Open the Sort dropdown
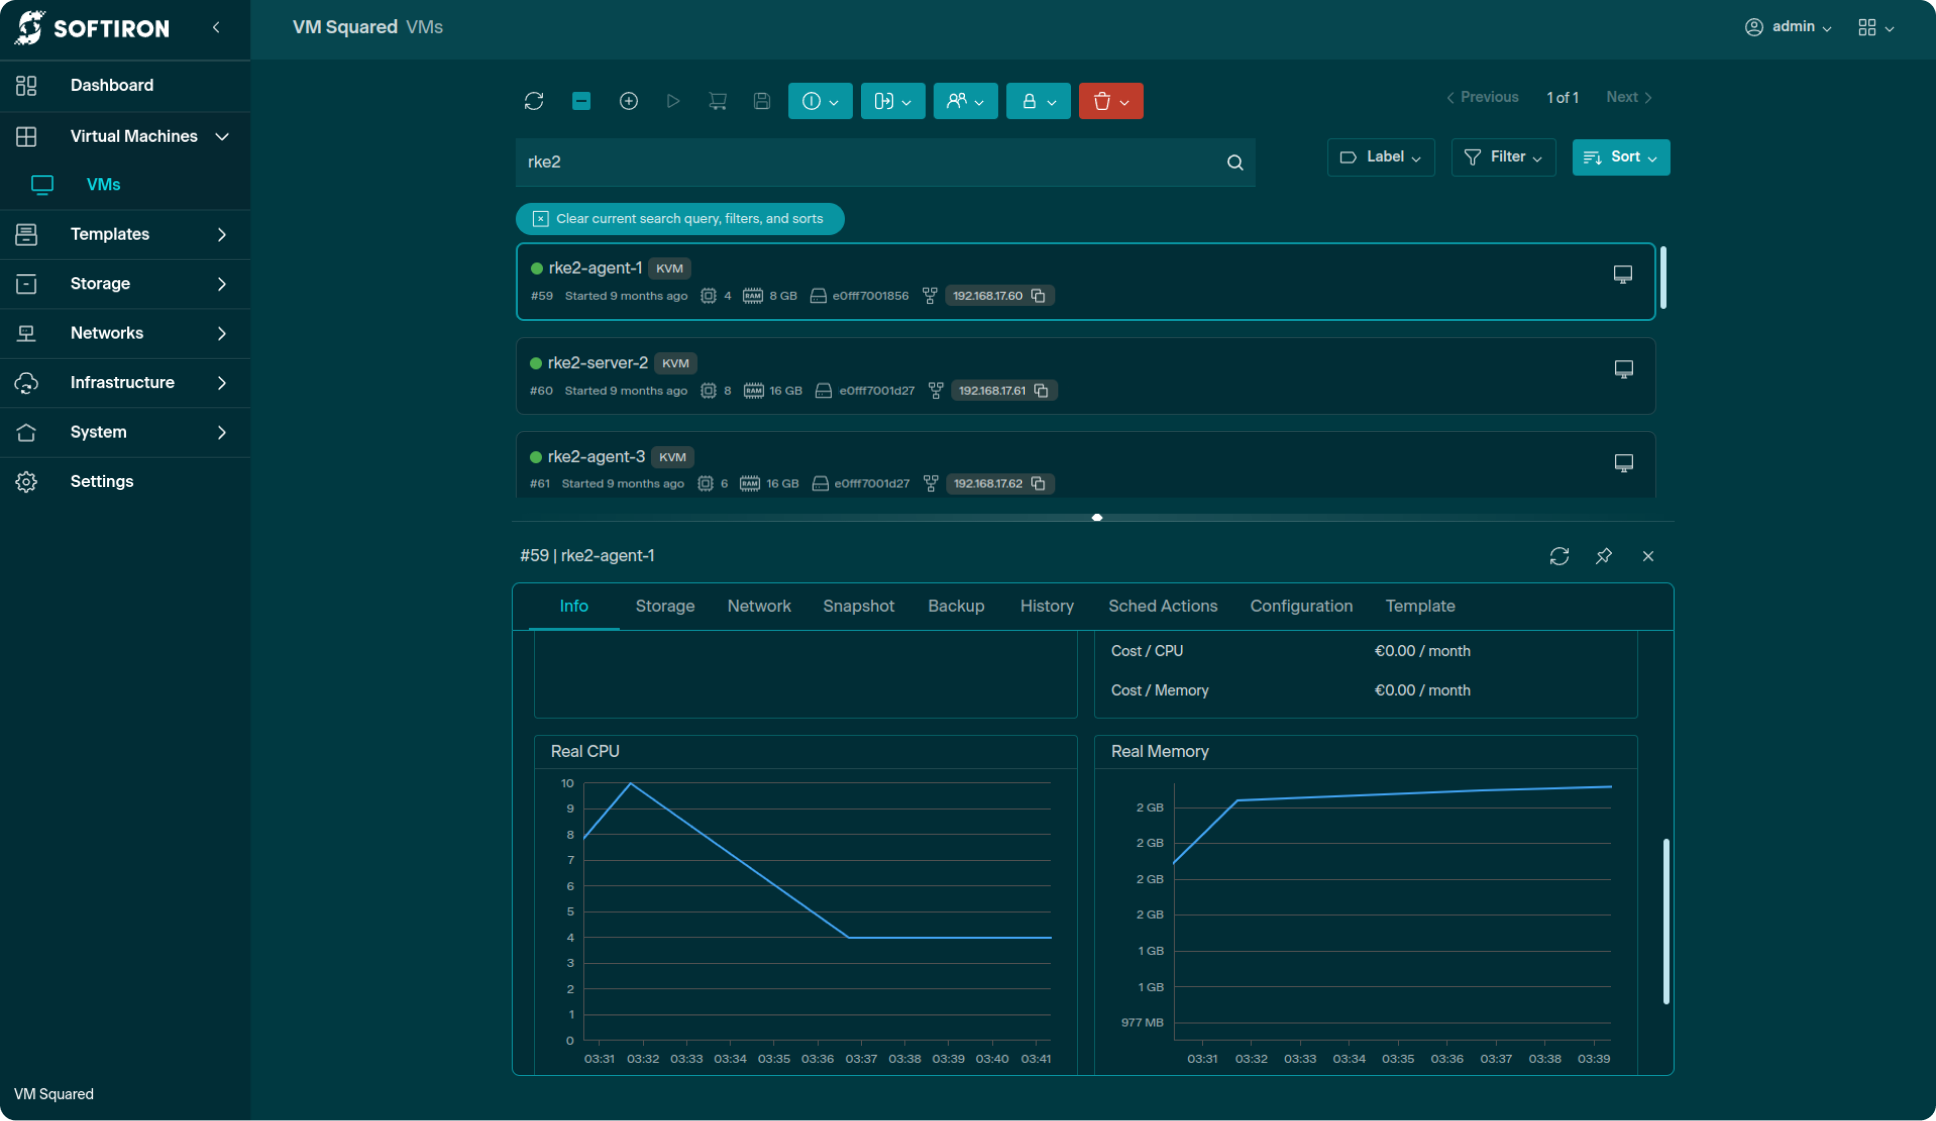The image size is (1936, 1121). pos(1620,157)
